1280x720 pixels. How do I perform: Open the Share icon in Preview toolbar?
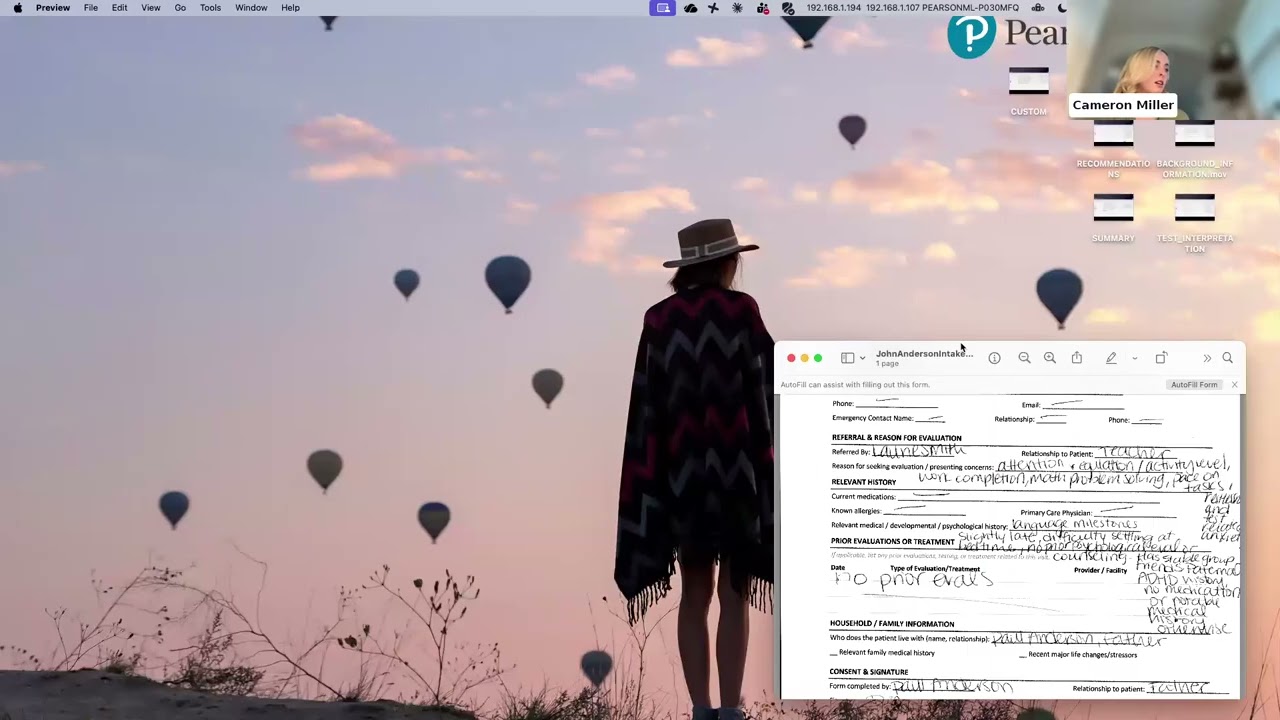click(1077, 358)
